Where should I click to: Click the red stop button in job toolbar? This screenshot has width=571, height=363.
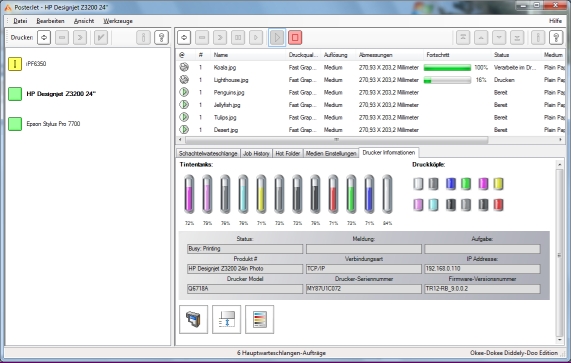click(x=295, y=38)
